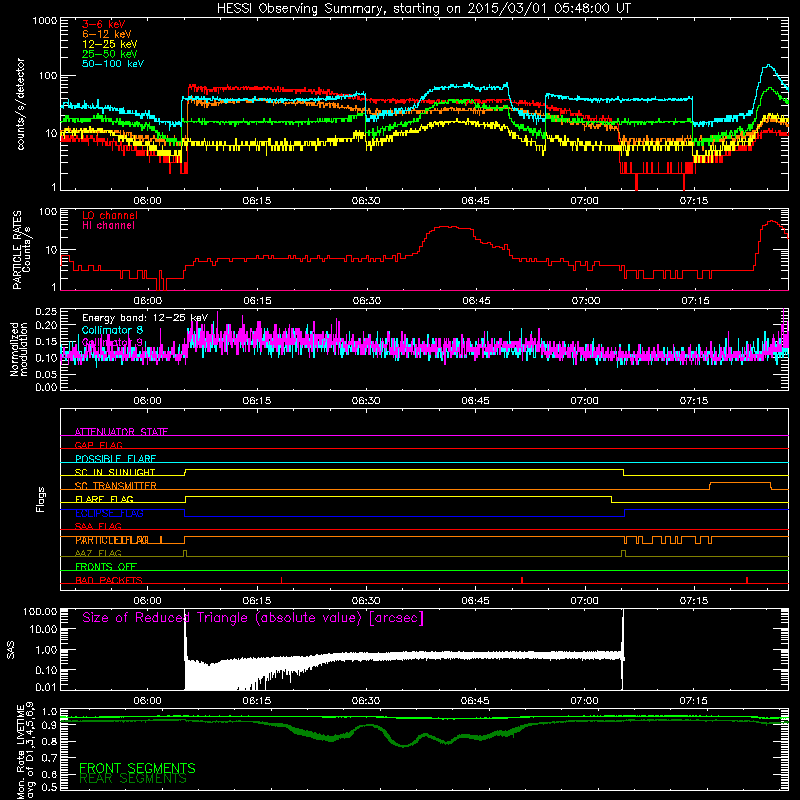Click the FRONTS_OFF flag label

(106, 567)
